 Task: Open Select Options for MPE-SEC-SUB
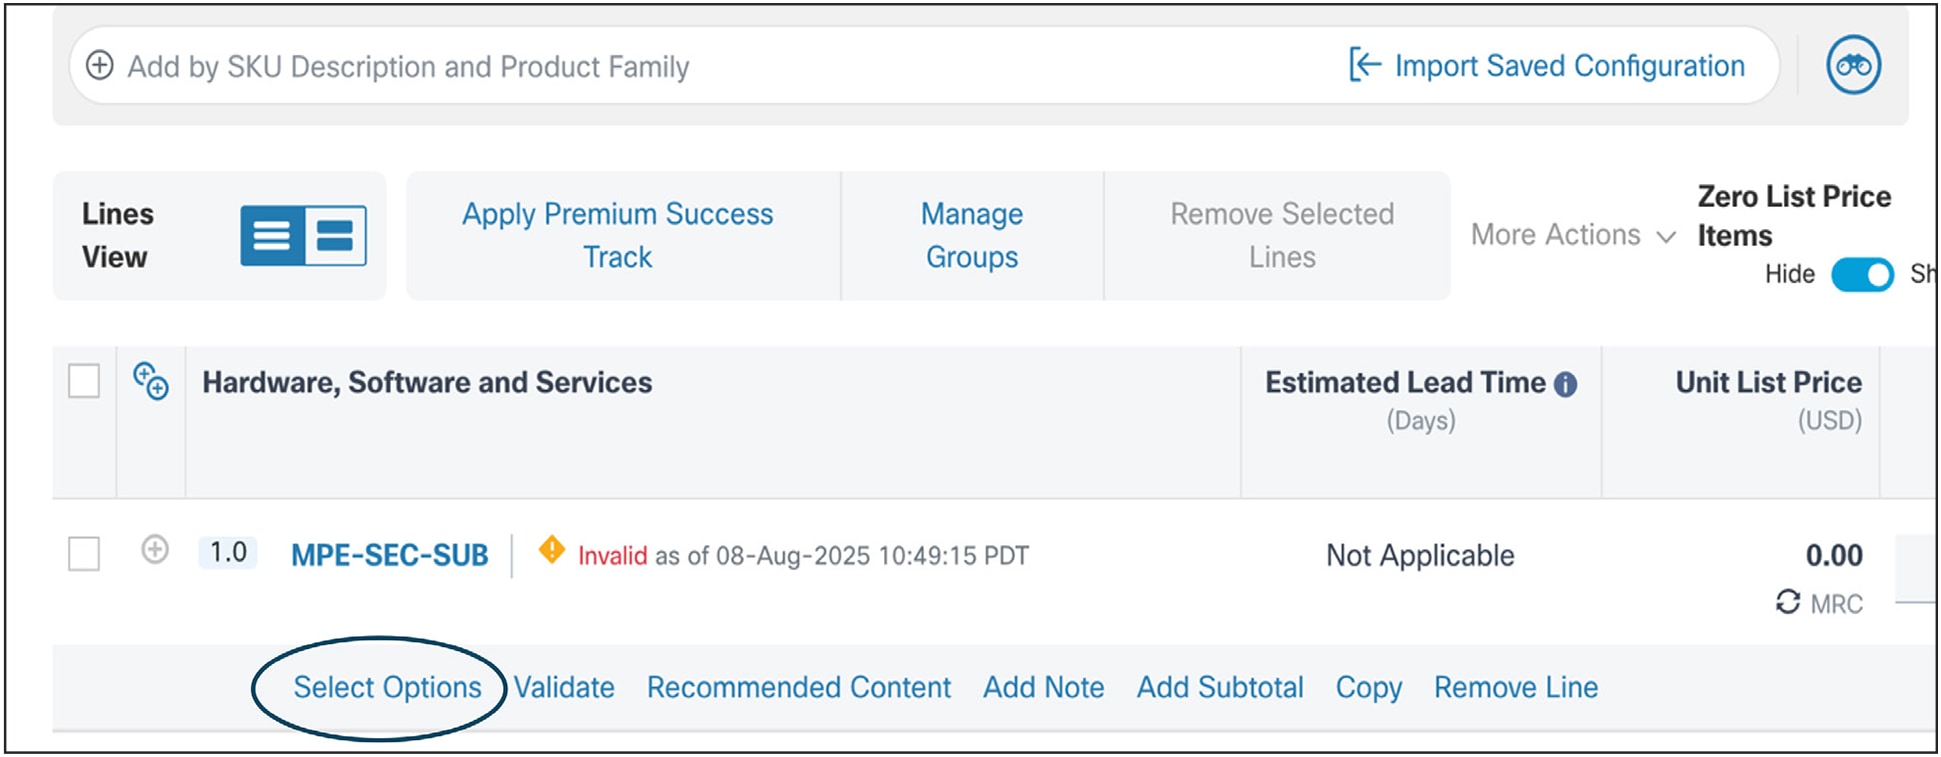pyautogui.click(x=387, y=688)
